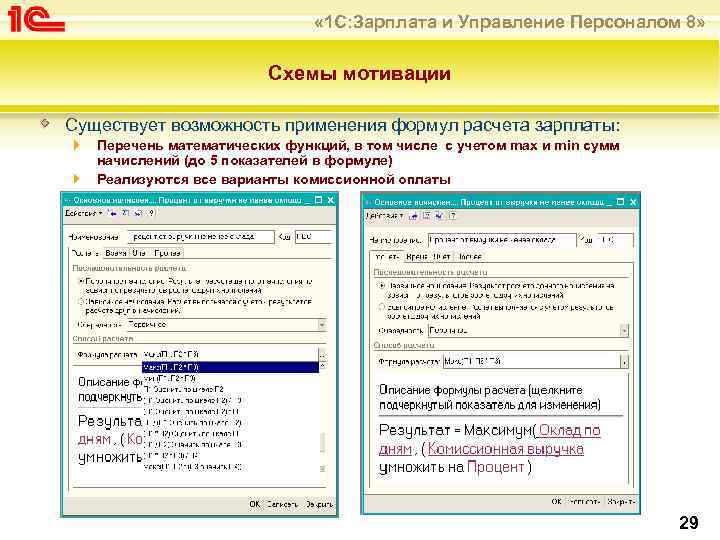Image resolution: width=720 pixels, height=540 pixels.
Task: Click Формула расчета field in right window
Action: (531, 362)
